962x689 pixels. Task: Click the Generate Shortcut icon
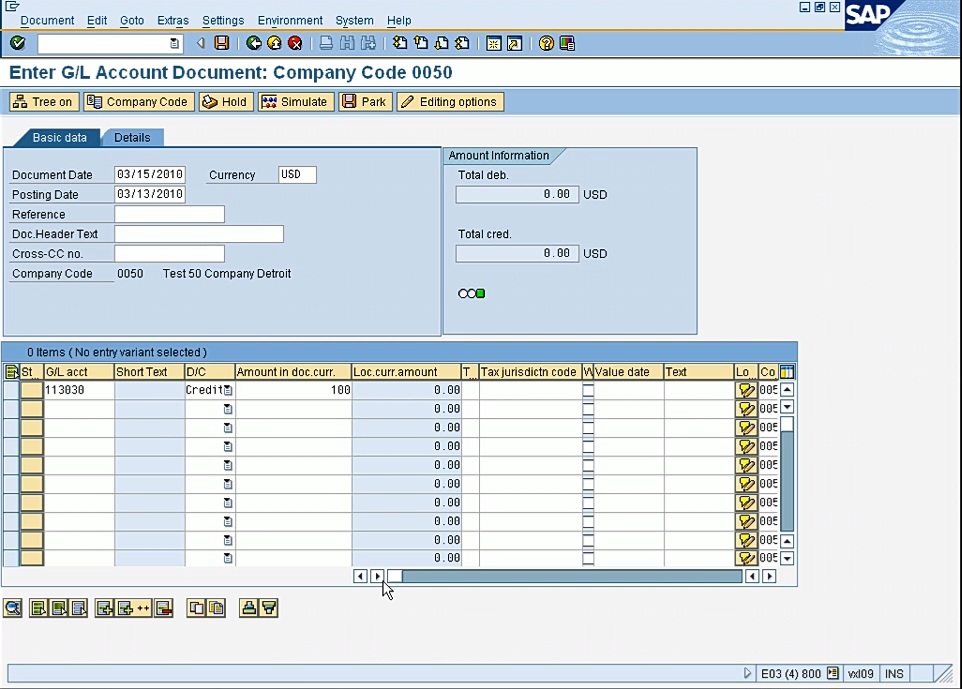(515, 43)
